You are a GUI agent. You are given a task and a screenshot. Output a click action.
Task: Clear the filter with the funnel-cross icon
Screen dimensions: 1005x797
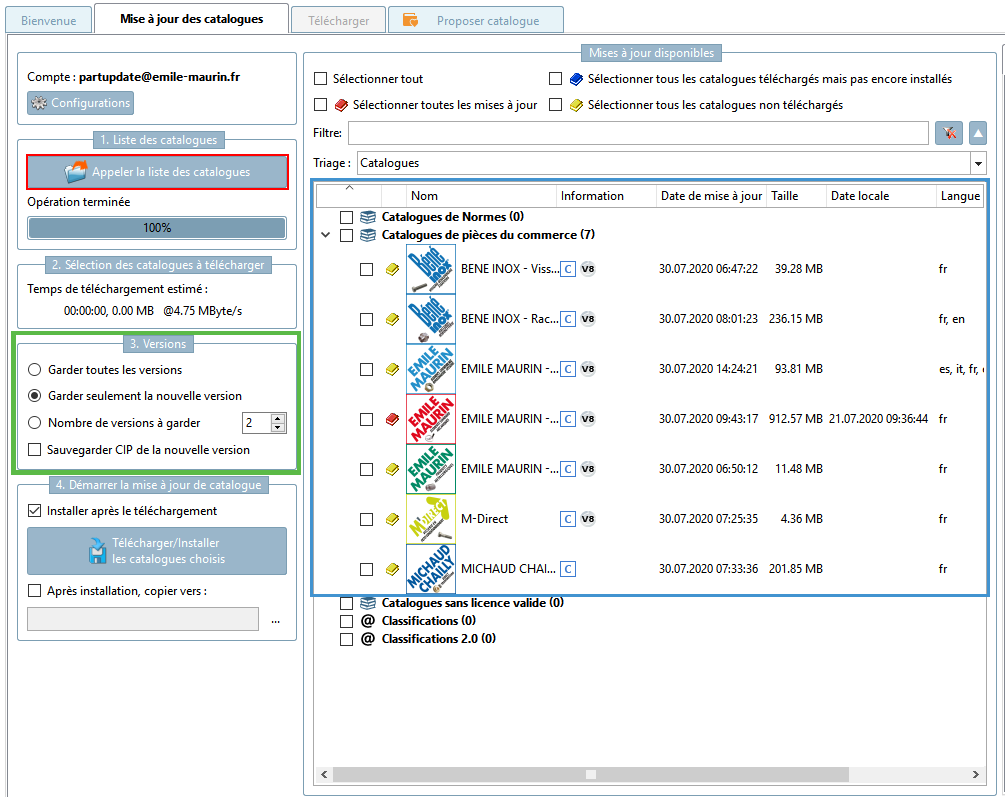click(x=949, y=133)
